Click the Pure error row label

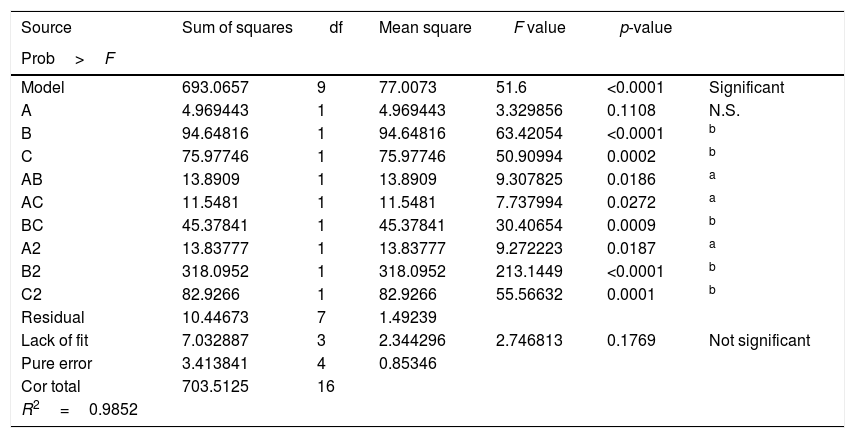[x=57, y=363]
